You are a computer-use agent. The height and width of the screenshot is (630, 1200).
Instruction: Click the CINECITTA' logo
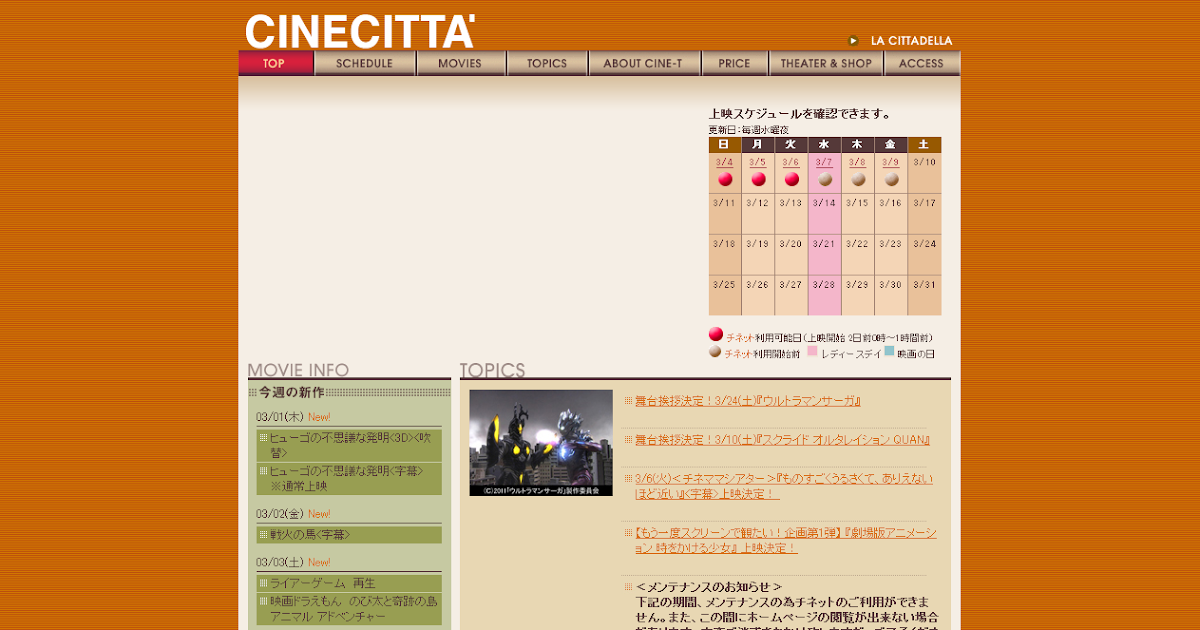click(360, 31)
